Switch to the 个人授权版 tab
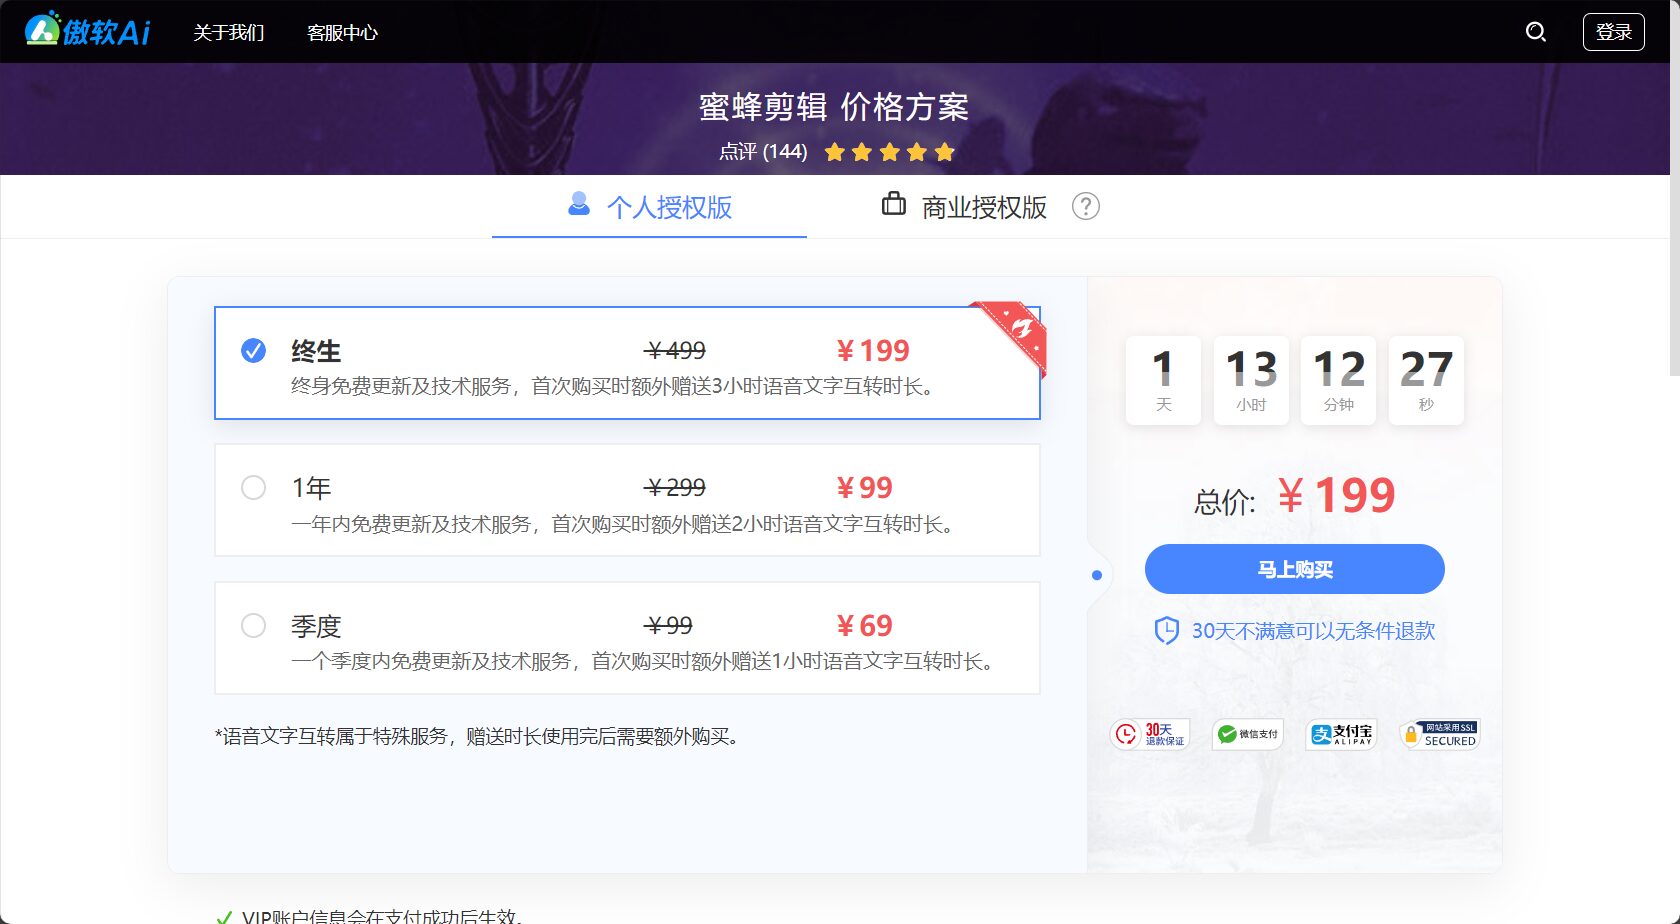 pyautogui.click(x=650, y=207)
